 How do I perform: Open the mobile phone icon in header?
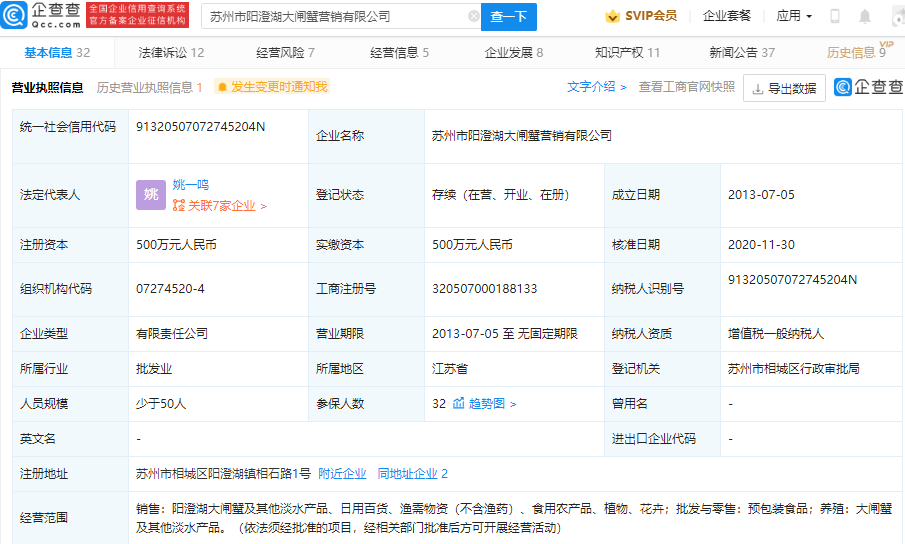[835, 16]
